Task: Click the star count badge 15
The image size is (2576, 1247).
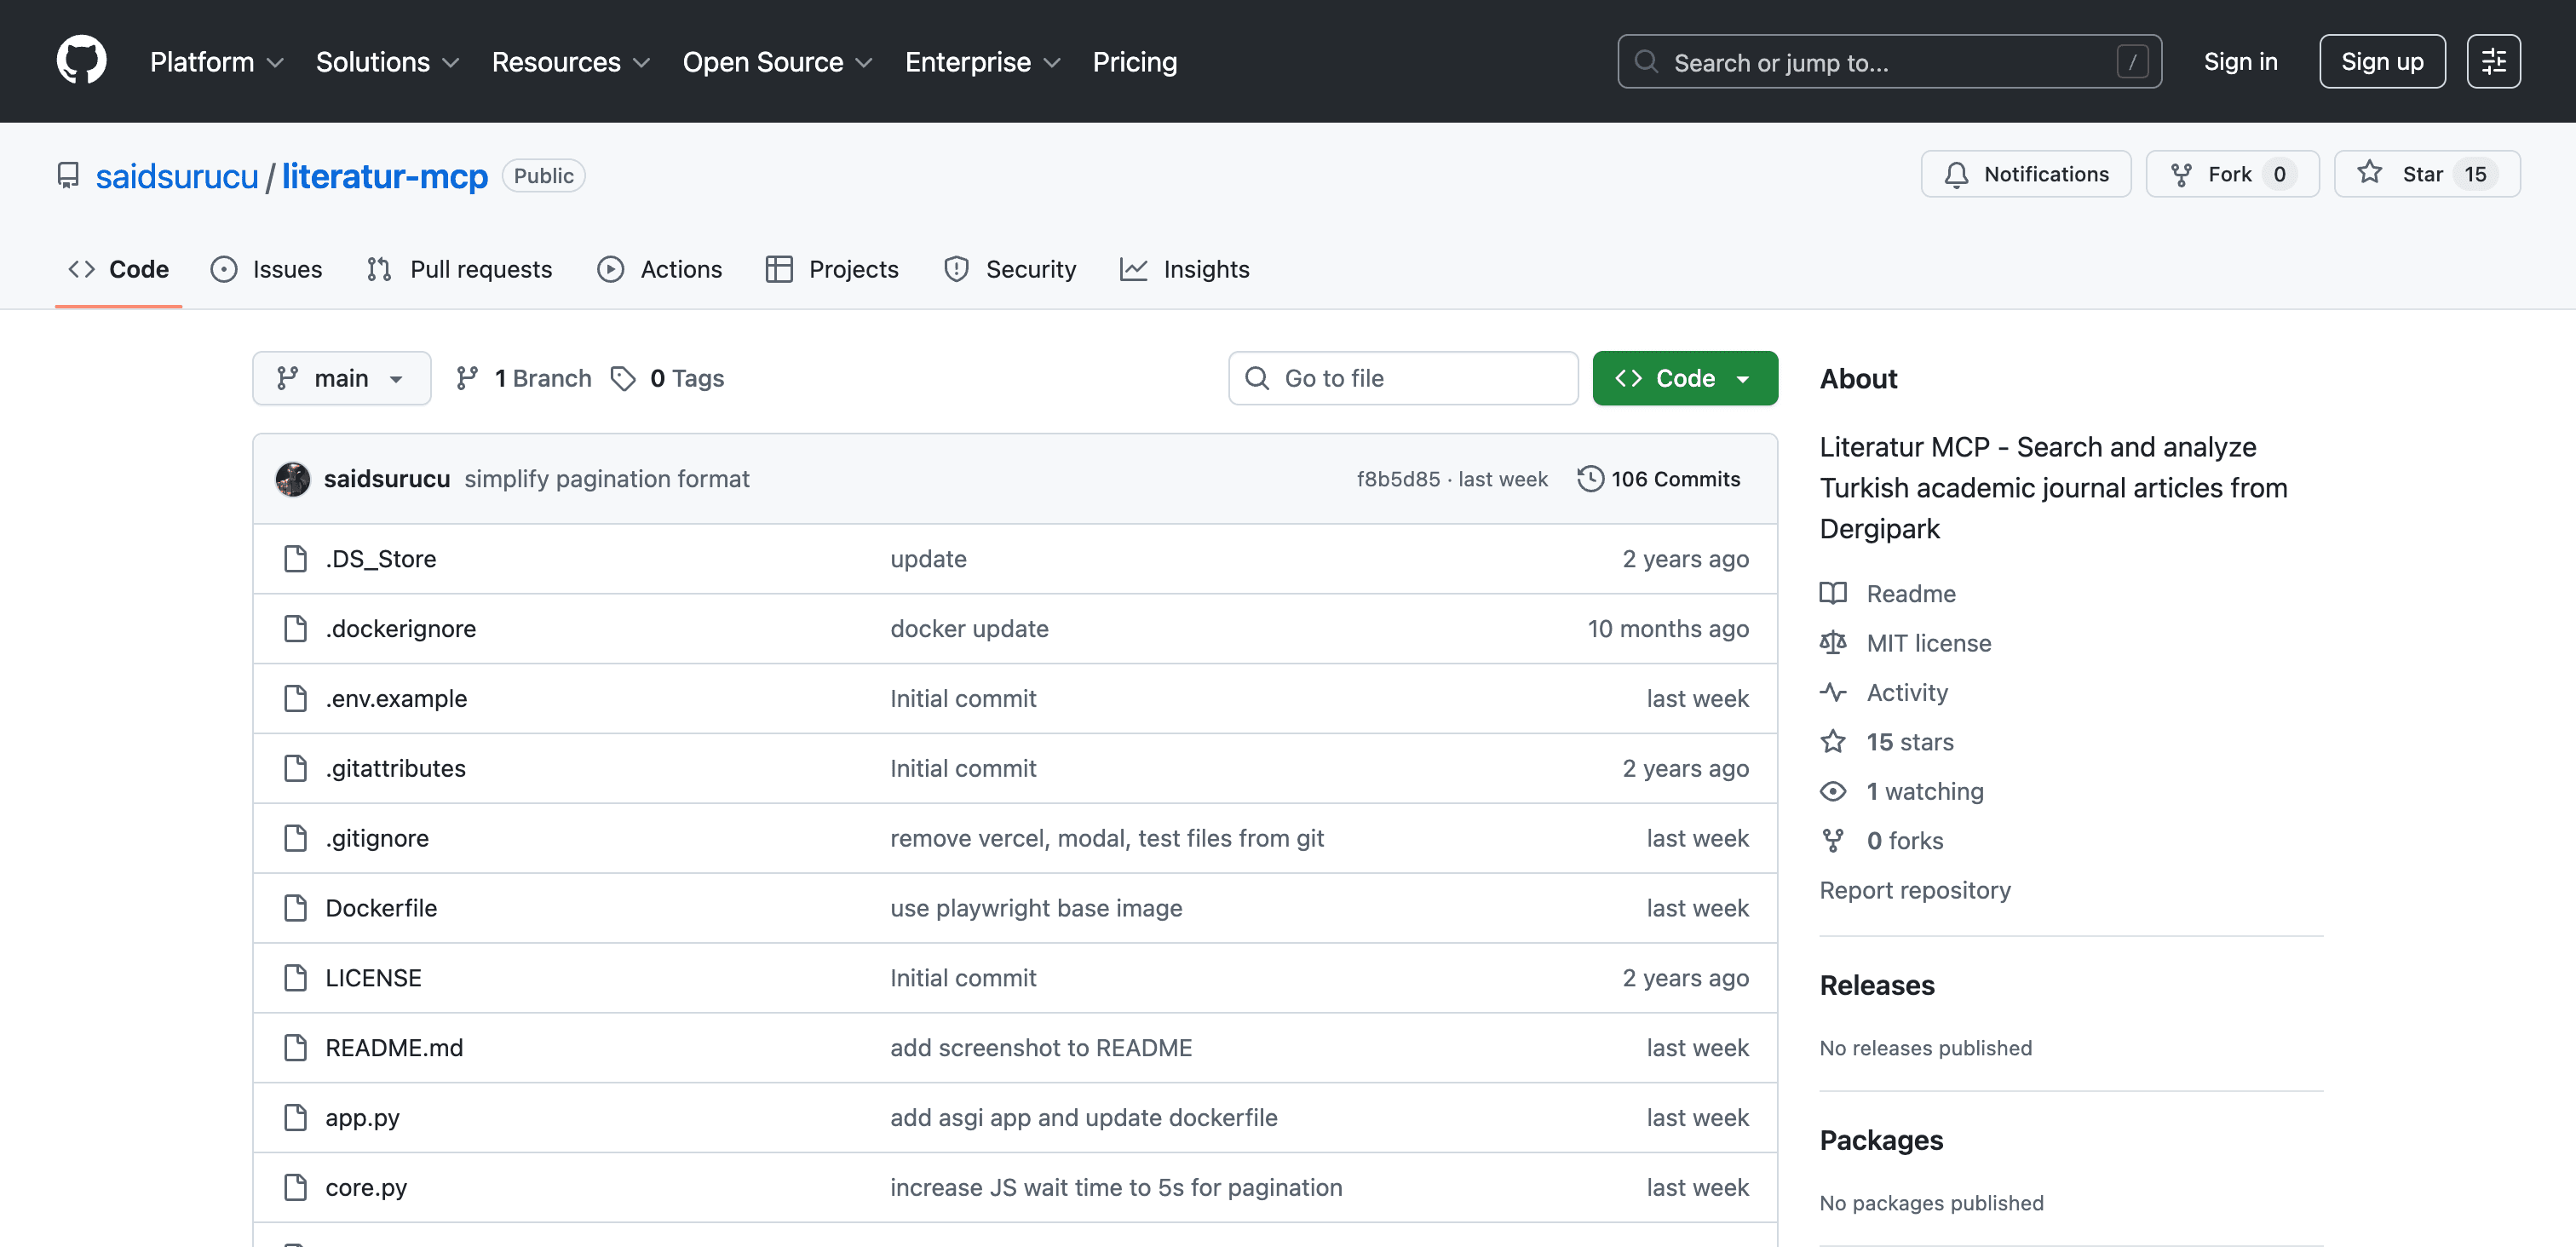Action: click(x=2475, y=175)
